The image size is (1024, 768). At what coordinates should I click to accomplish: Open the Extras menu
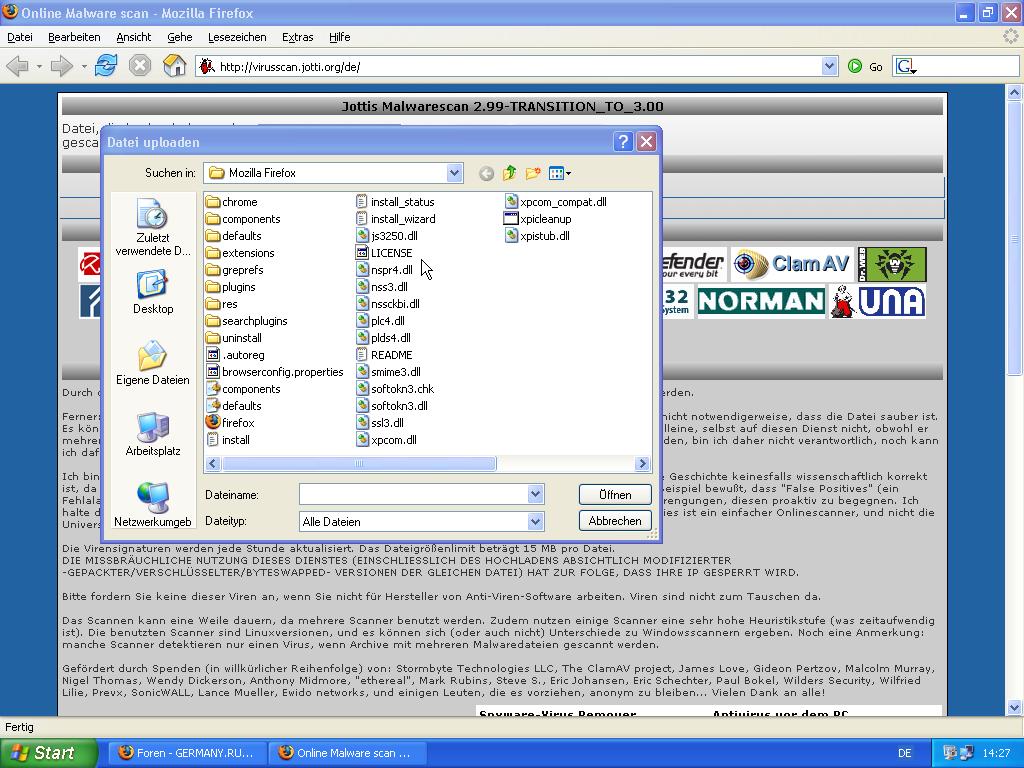tap(297, 37)
